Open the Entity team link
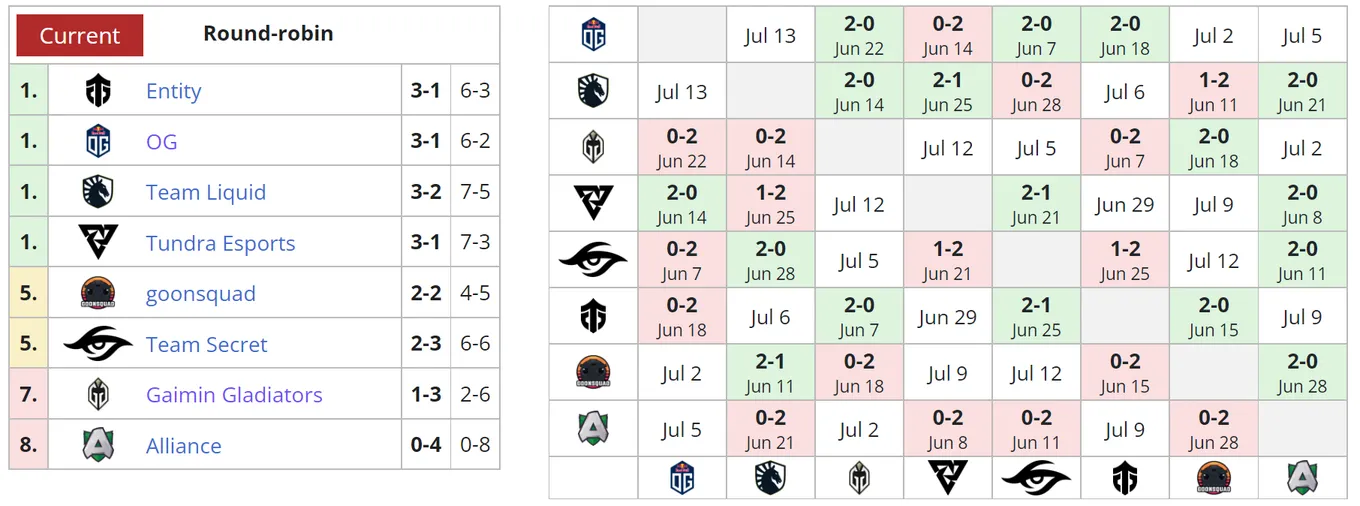This screenshot has width=1360, height=506. [x=174, y=91]
